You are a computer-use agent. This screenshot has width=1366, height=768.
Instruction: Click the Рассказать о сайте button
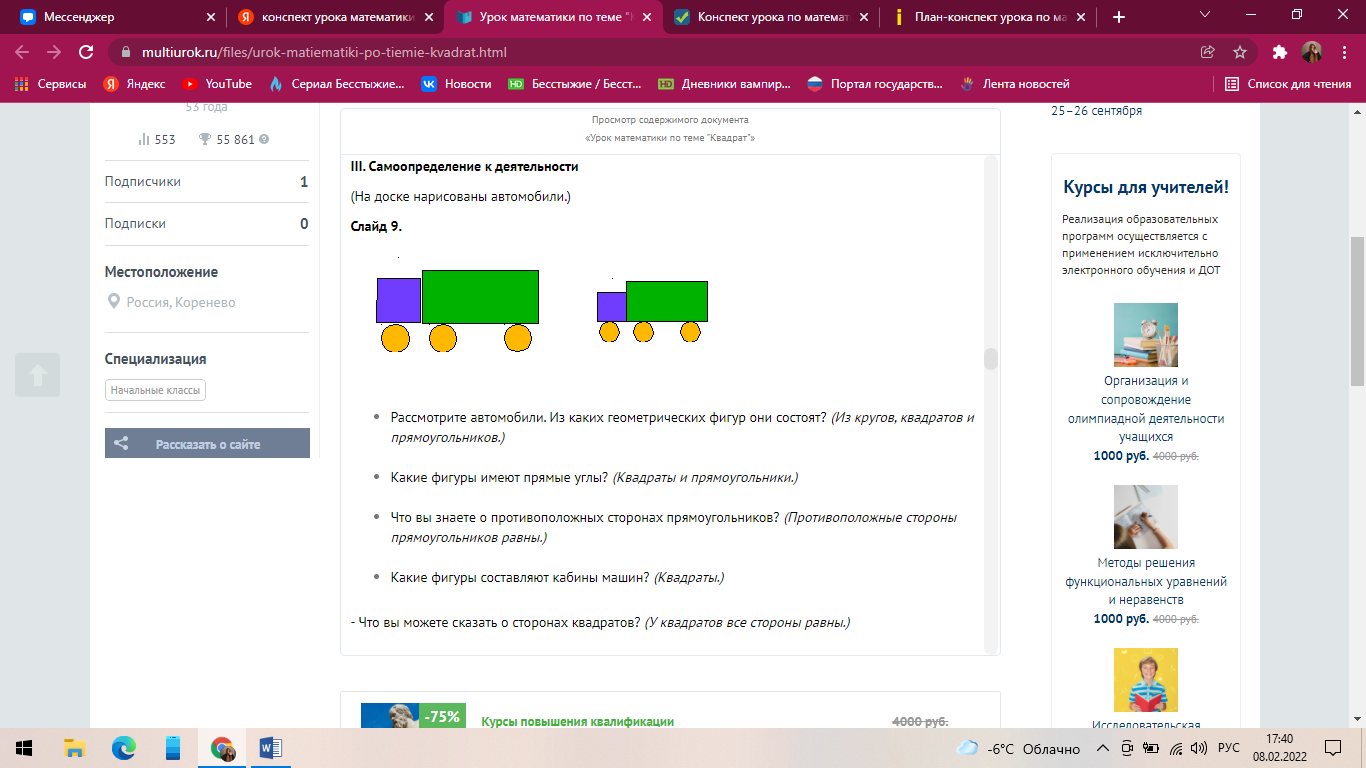[x=207, y=444]
